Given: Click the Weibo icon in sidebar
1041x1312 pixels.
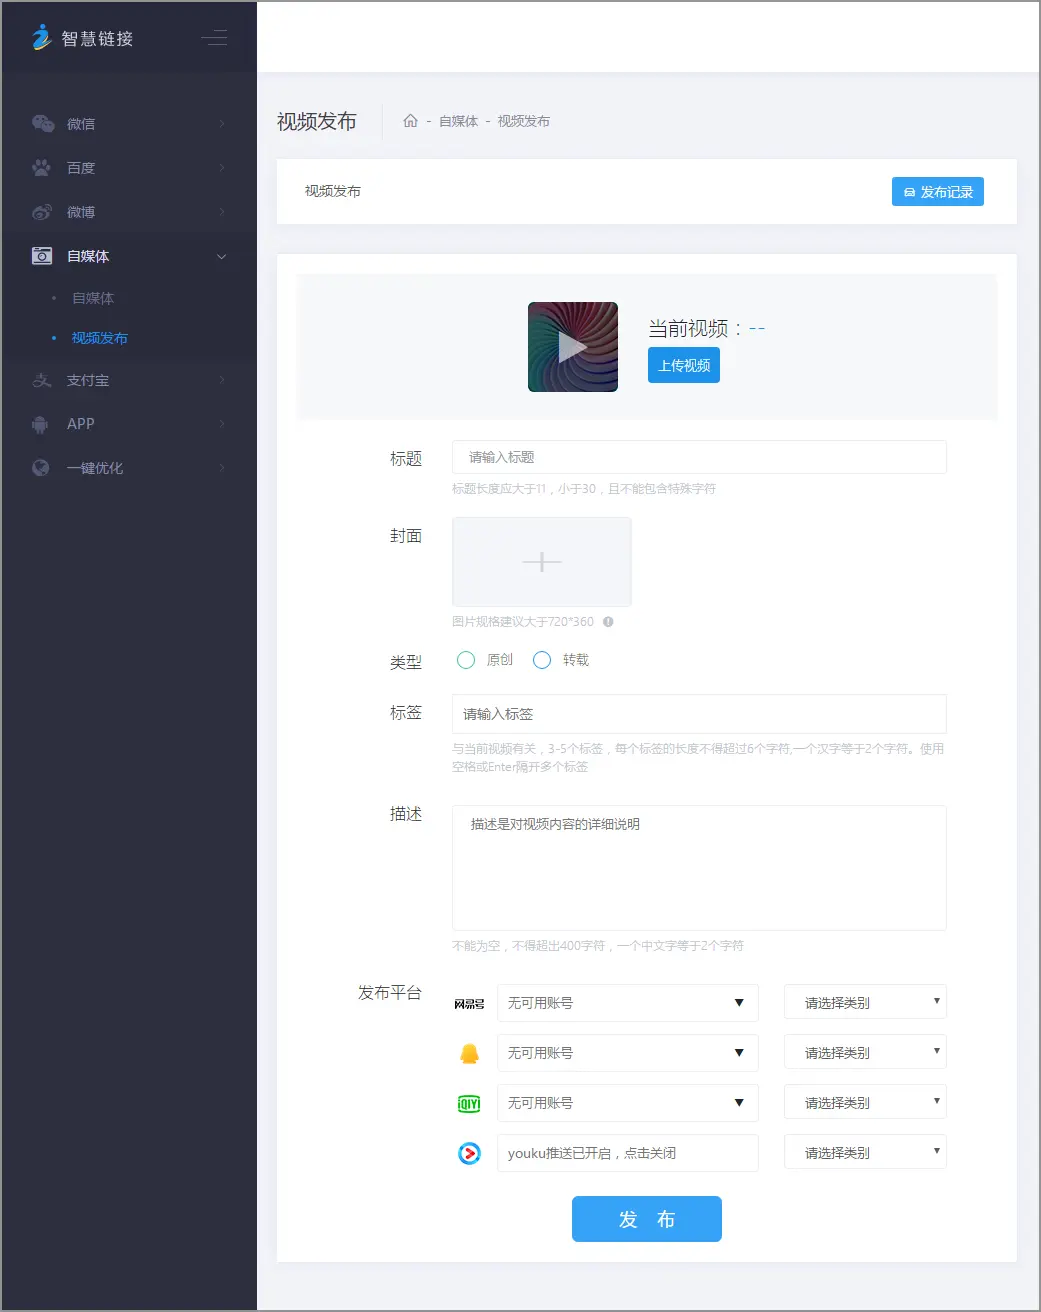Looking at the screenshot, I should coord(41,212).
